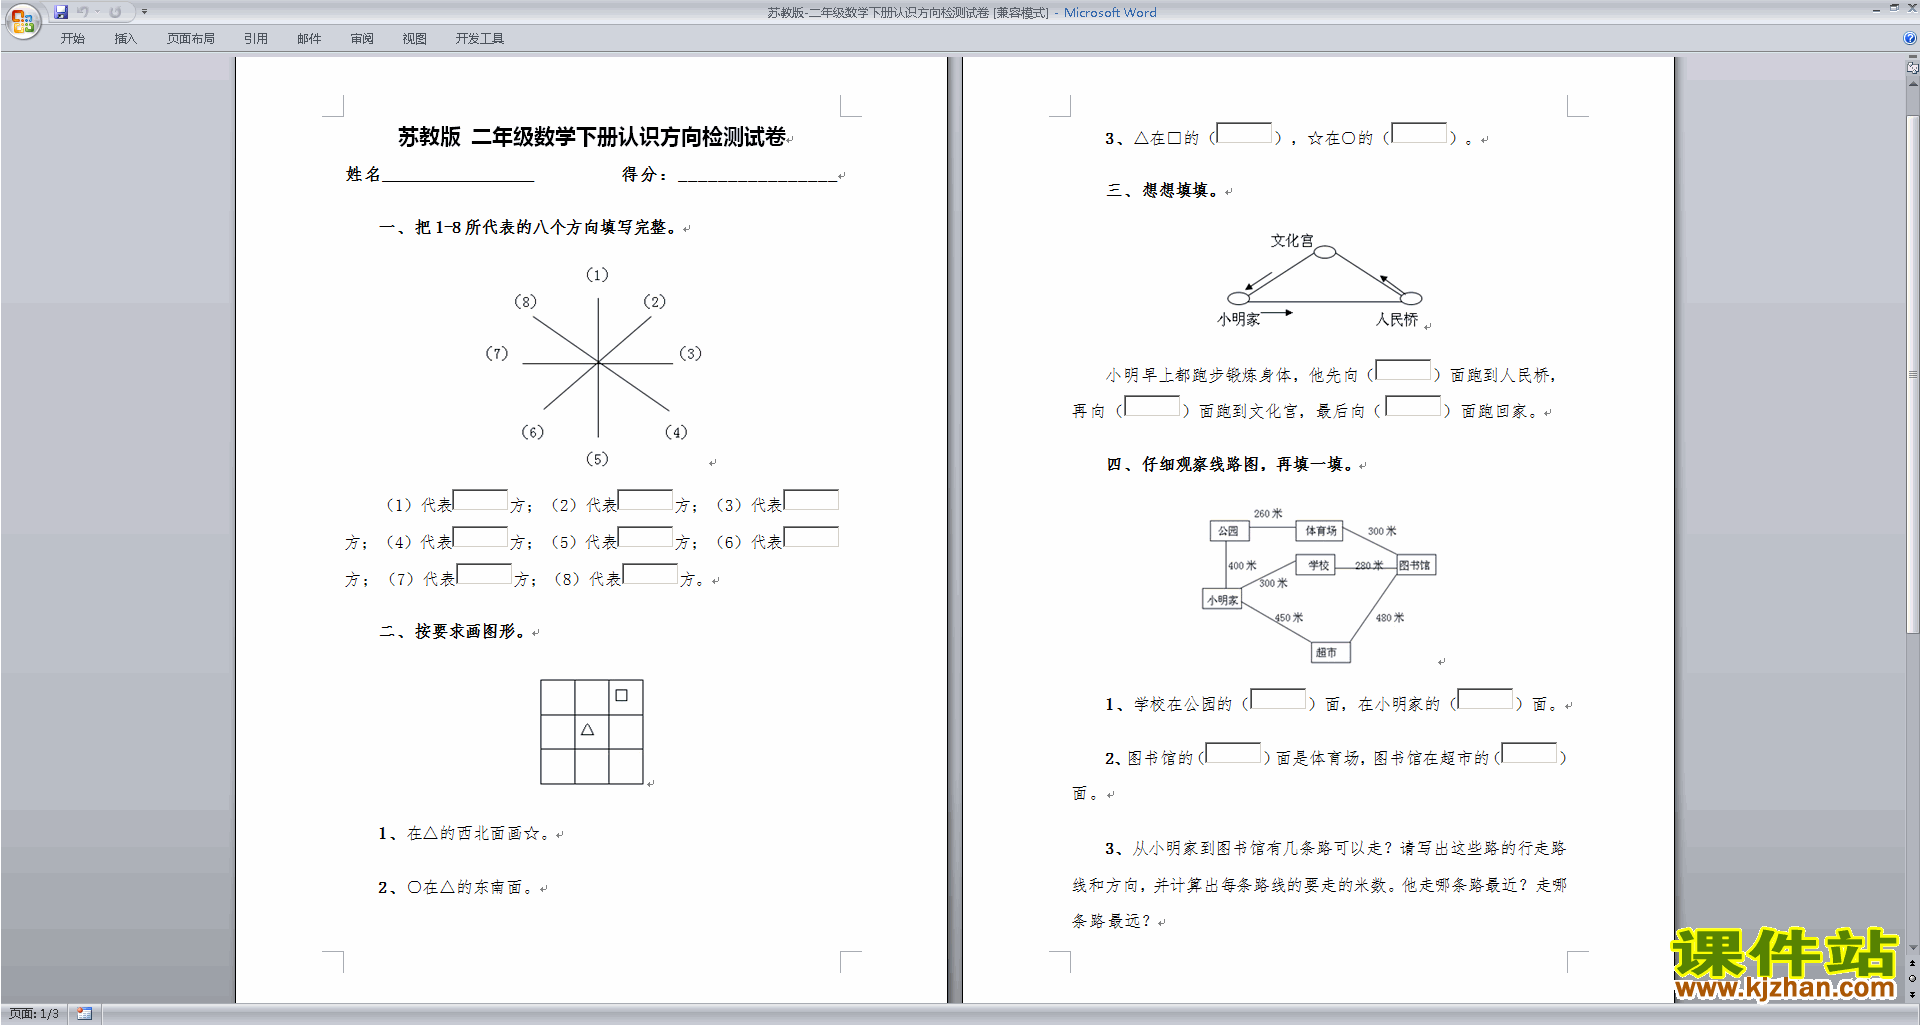The image size is (1920, 1025).
Task: Open the 审阅 ribbon tab
Action: click(362, 39)
